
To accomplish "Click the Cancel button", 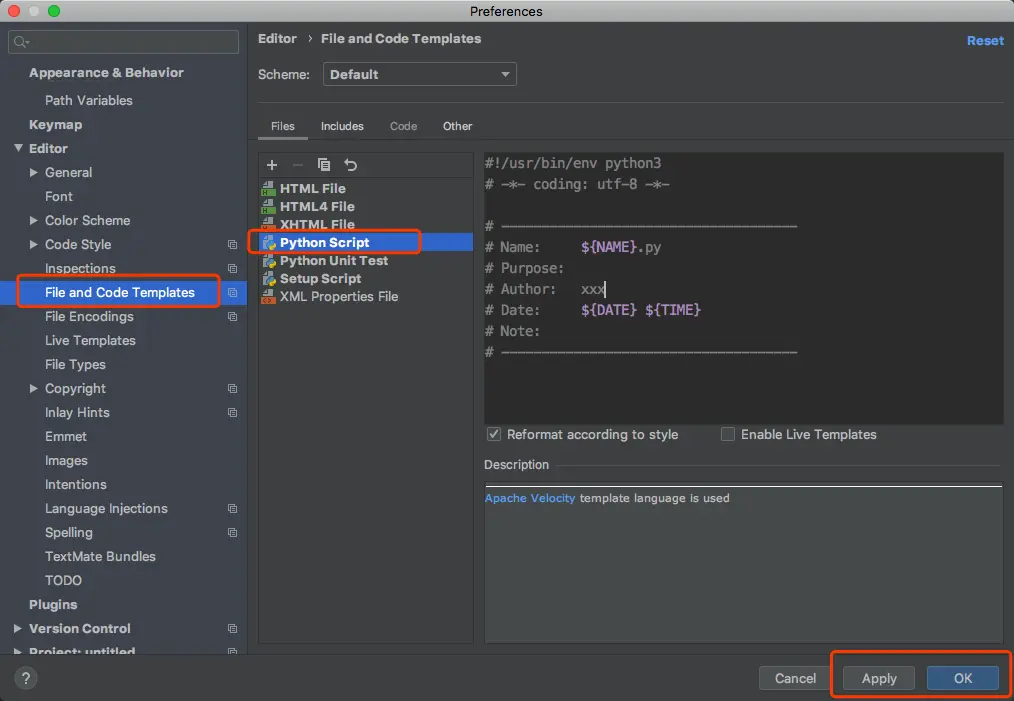I will 795,678.
